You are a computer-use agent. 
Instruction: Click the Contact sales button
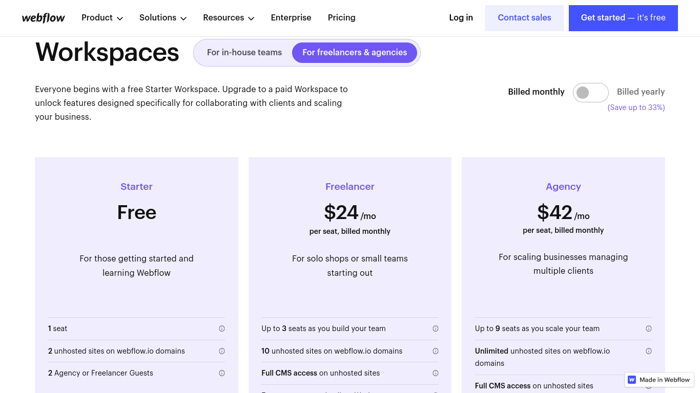(x=524, y=18)
